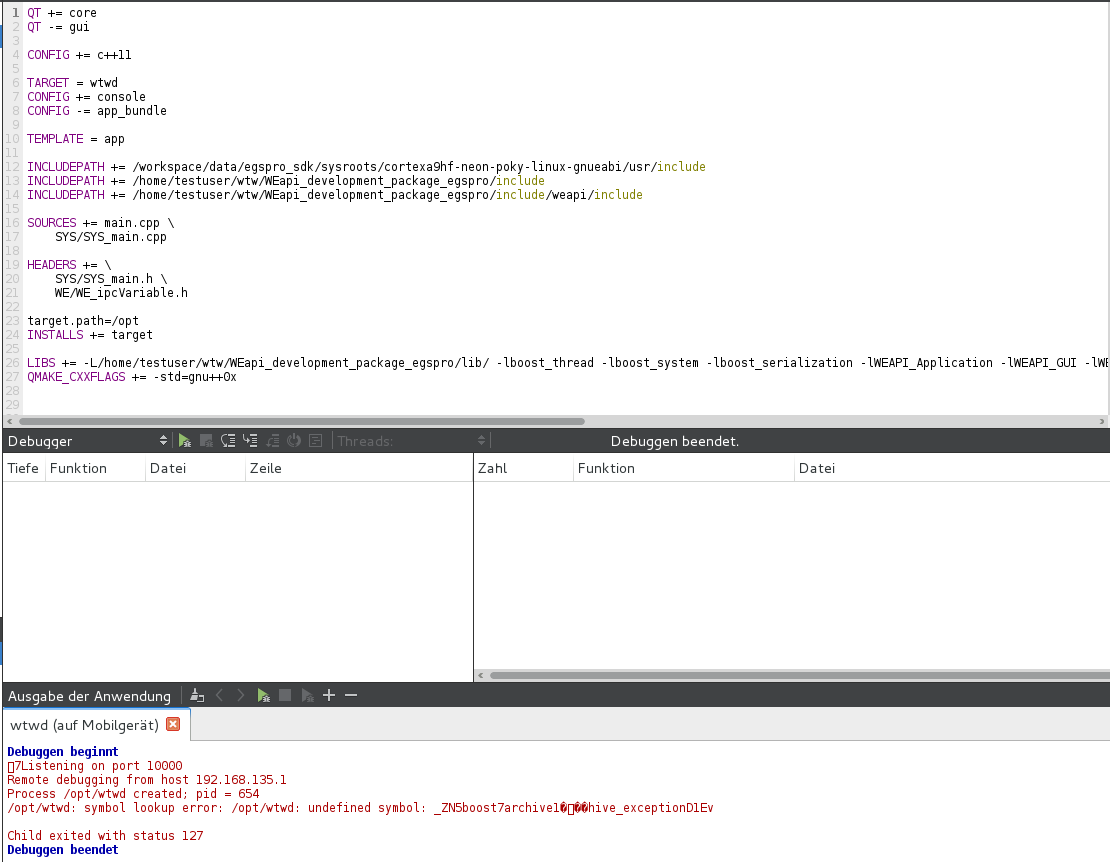Click 'QT -= gui' on line 2

pos(58,27)
